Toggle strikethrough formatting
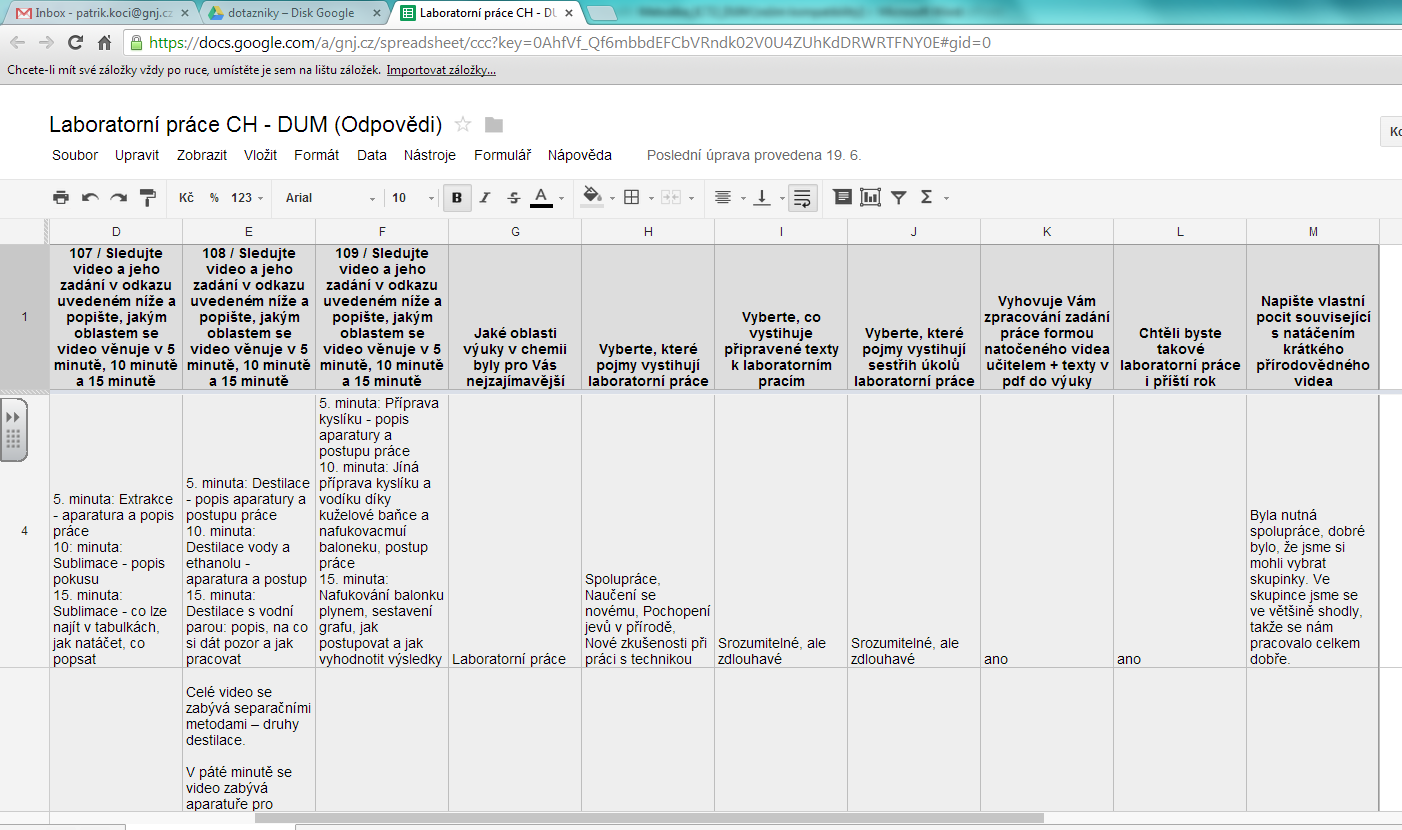 [513, 198]
